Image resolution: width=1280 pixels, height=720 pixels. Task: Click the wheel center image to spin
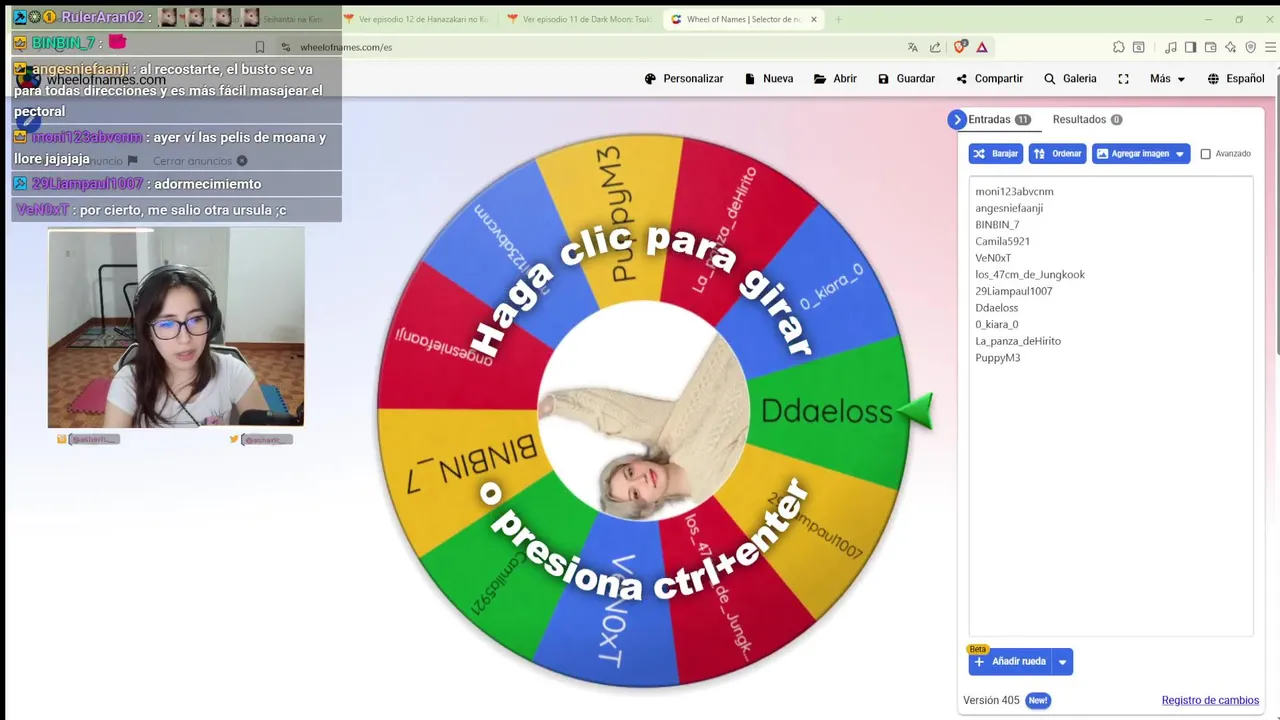pyautogui.click(x=643, y=411)
